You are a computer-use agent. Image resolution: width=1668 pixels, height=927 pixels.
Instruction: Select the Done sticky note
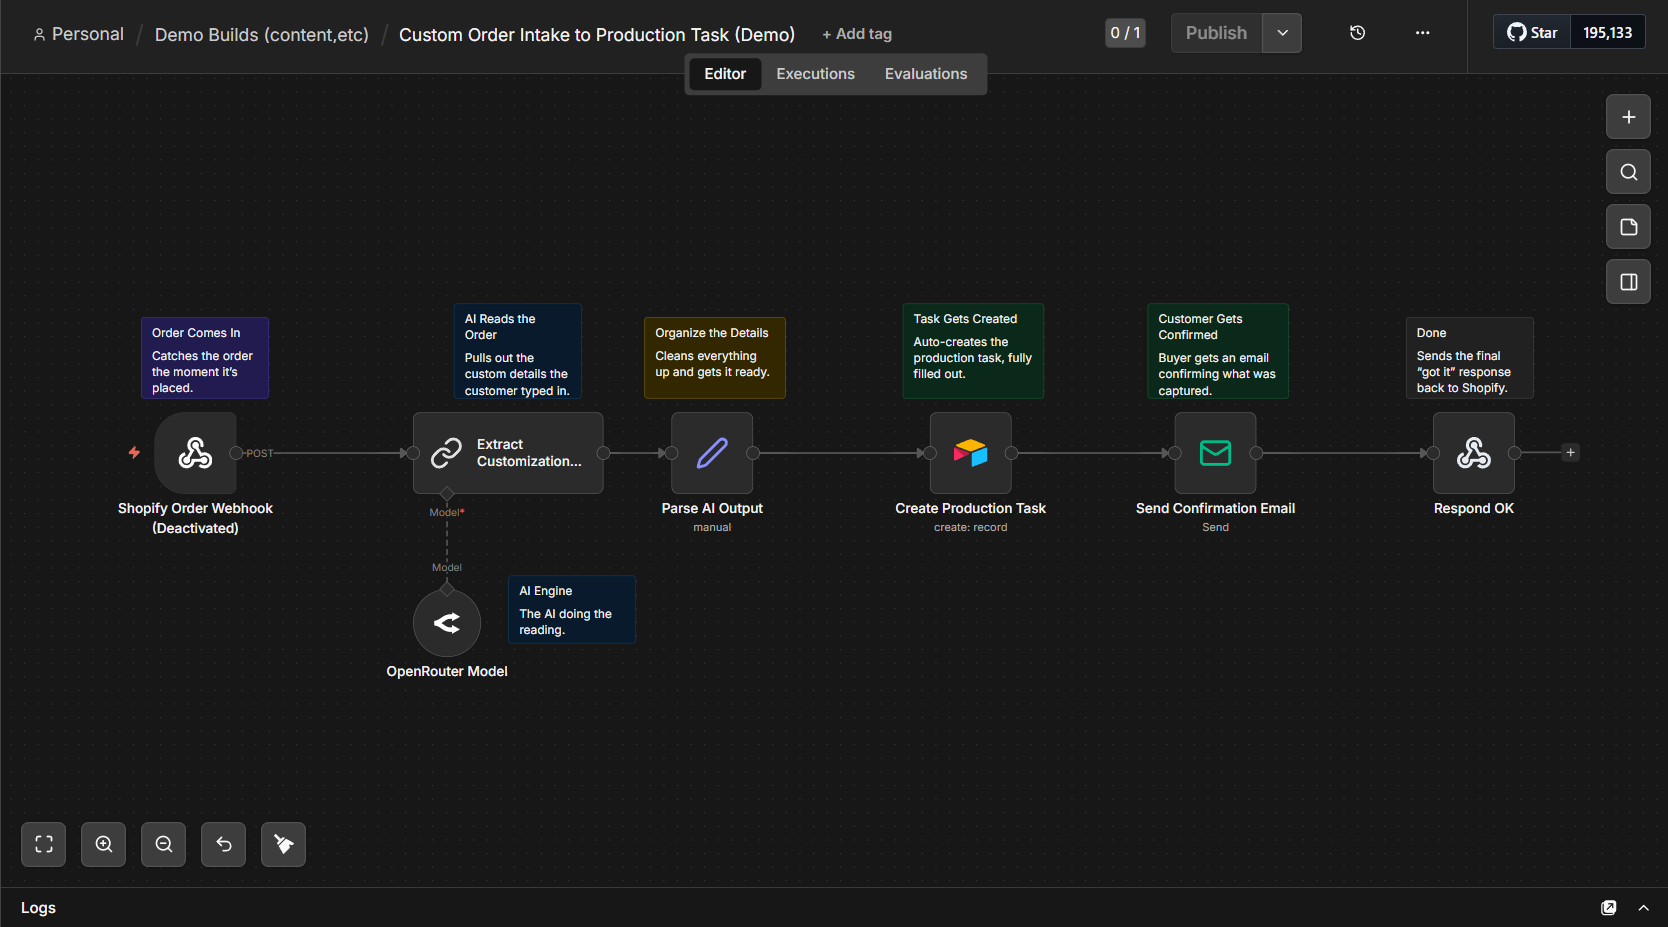point(1470,358)
